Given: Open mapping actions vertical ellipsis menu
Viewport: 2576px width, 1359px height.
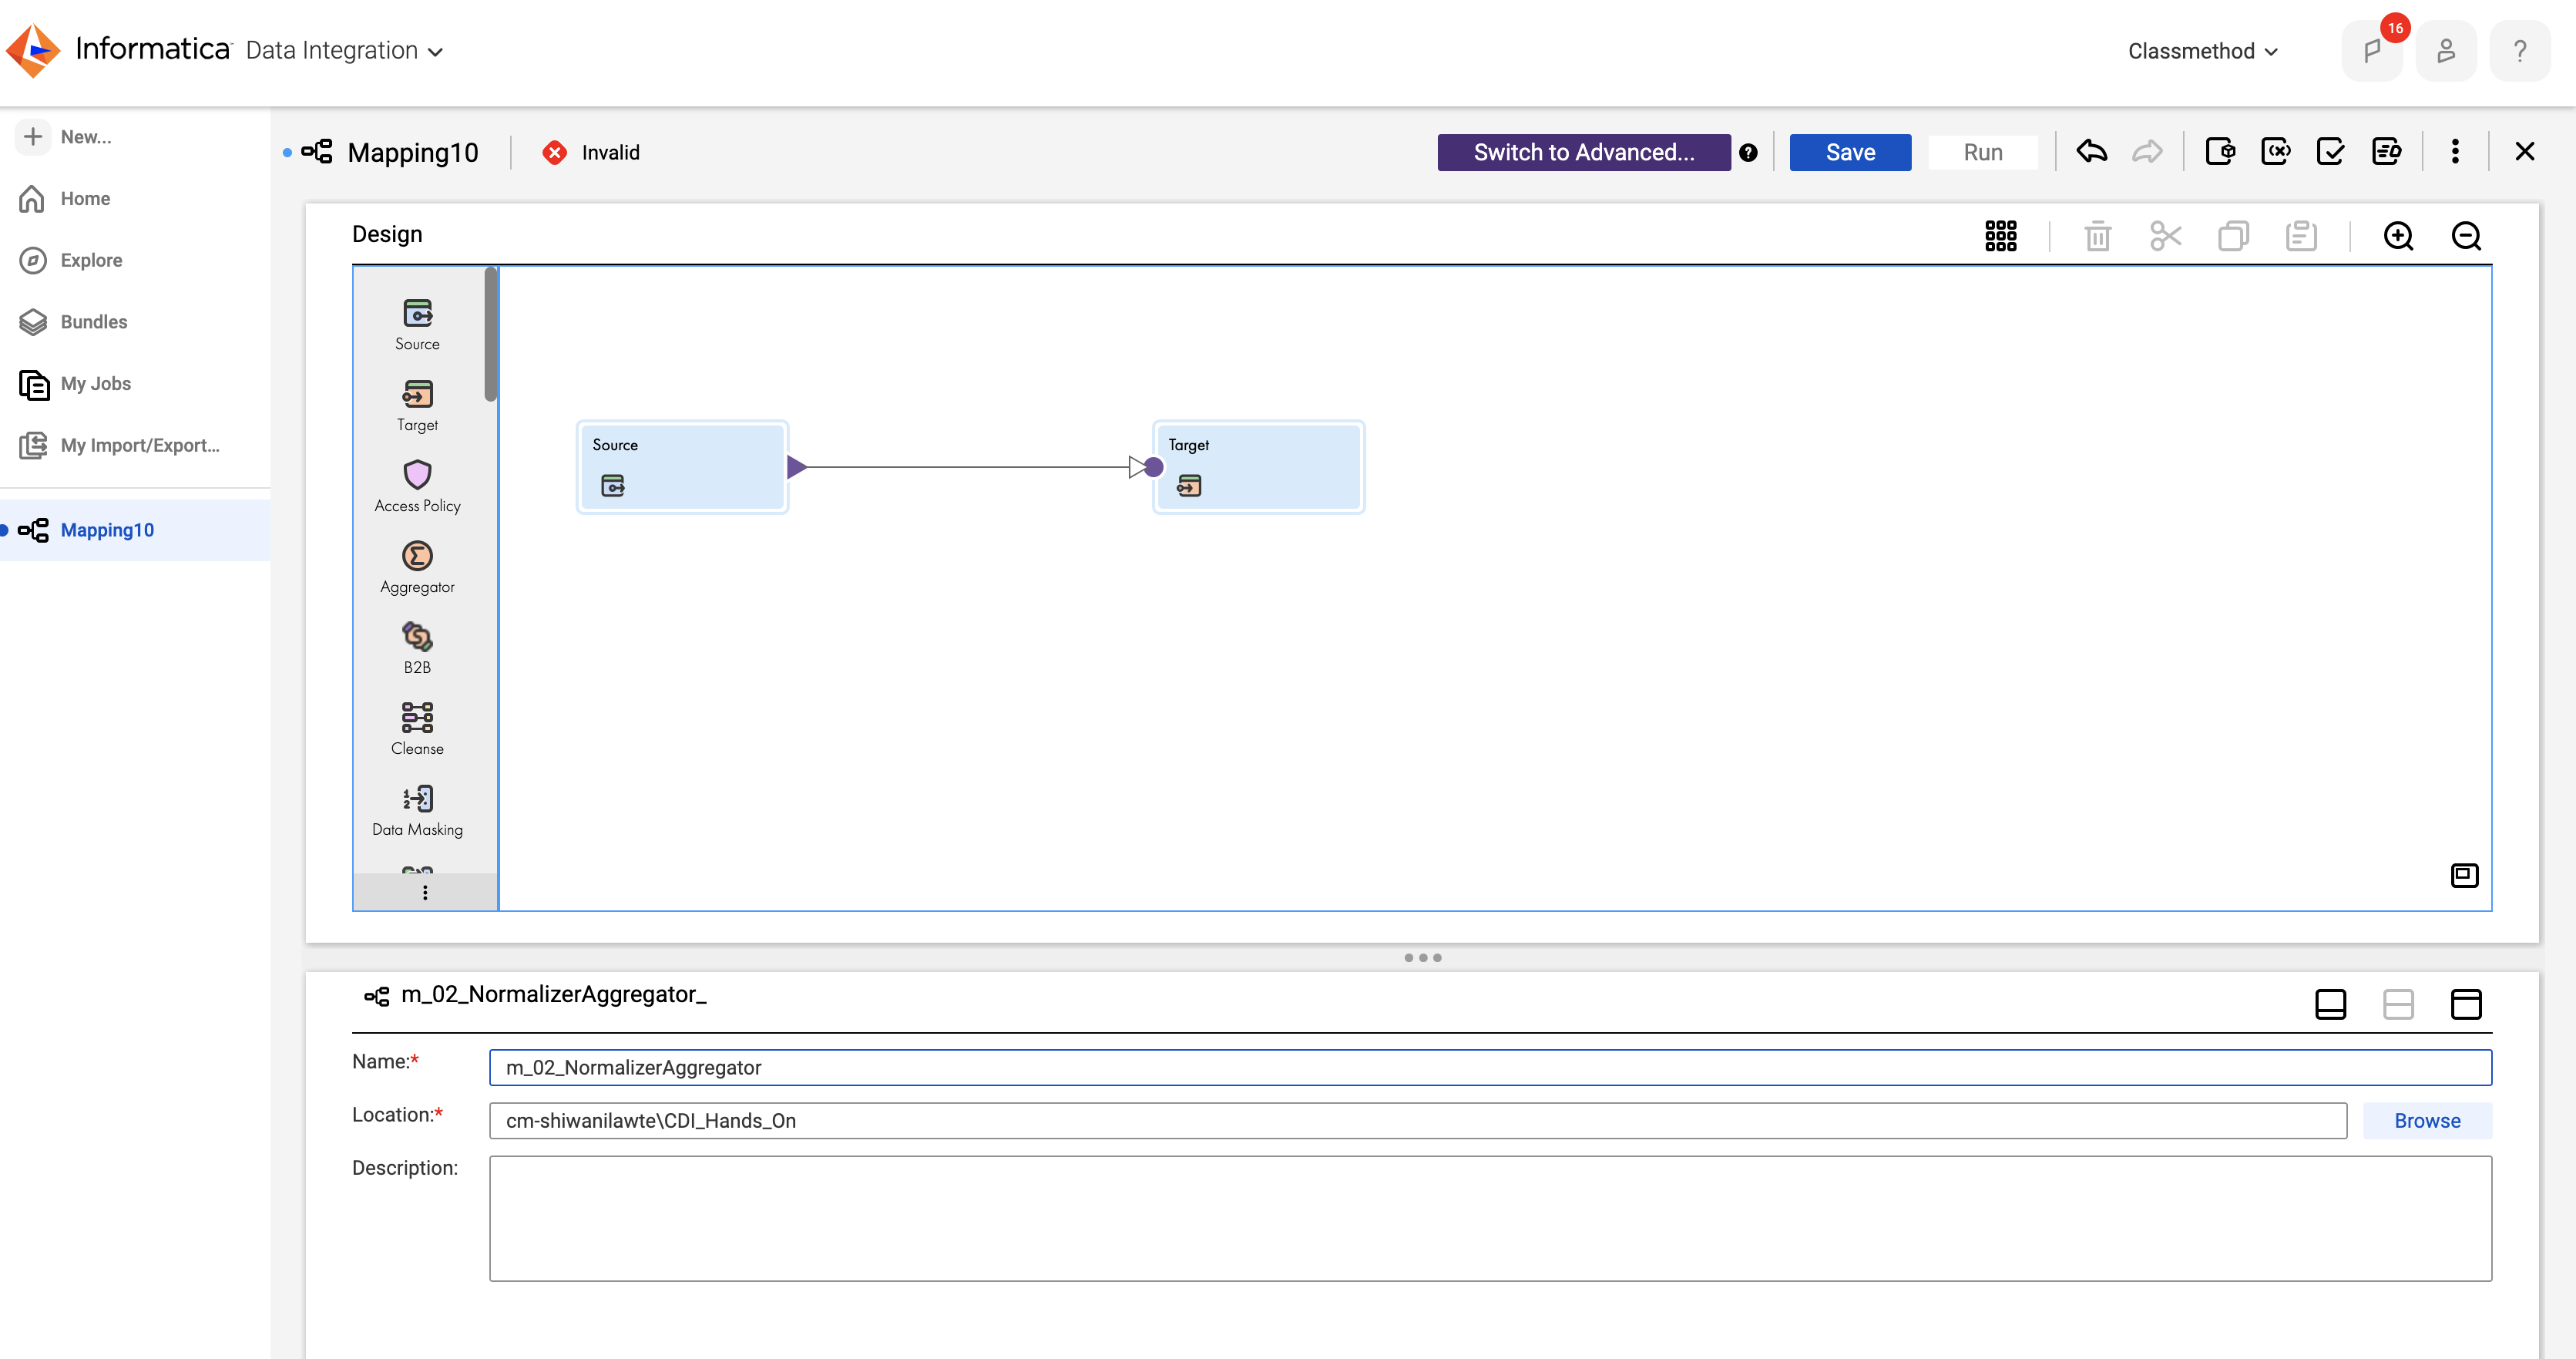Looking at the screenshot, I should (x=2454, y=152).
